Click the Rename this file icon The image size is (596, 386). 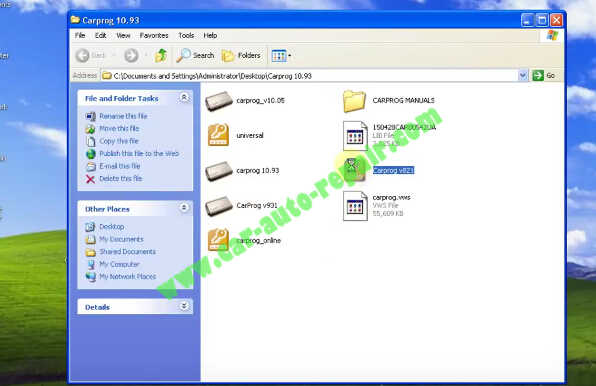click(x=90, y=116)
